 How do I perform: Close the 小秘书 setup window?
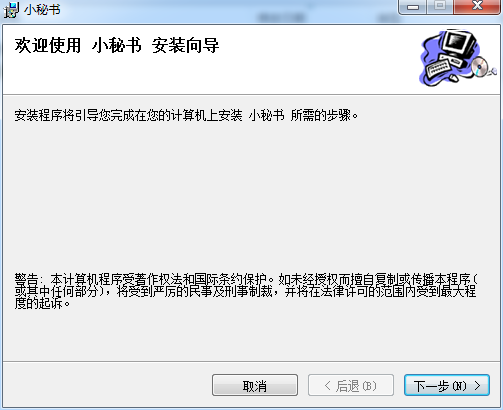click(x=477, y=6)
